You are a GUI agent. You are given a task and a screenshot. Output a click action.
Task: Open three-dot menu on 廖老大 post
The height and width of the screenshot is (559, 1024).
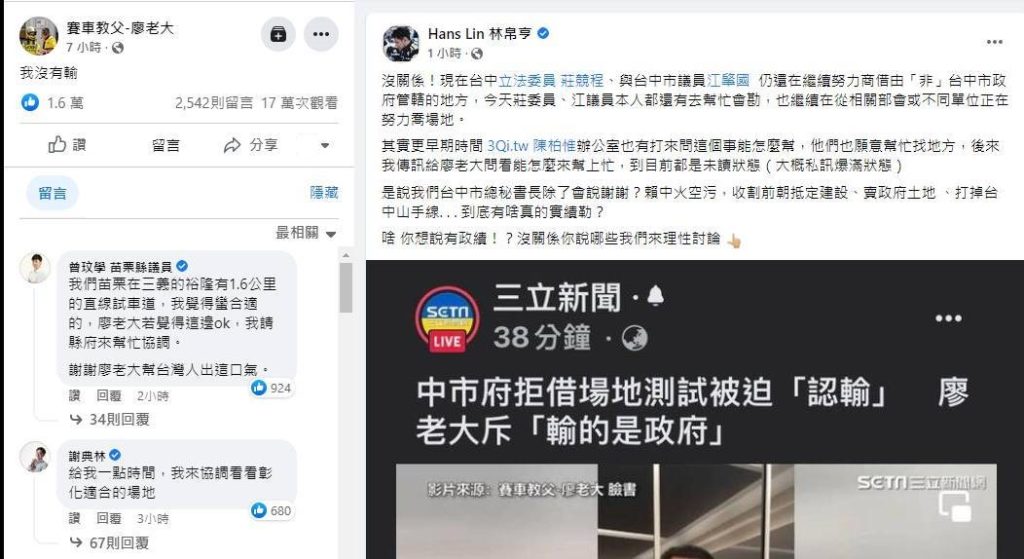click(x=321, y=34)
